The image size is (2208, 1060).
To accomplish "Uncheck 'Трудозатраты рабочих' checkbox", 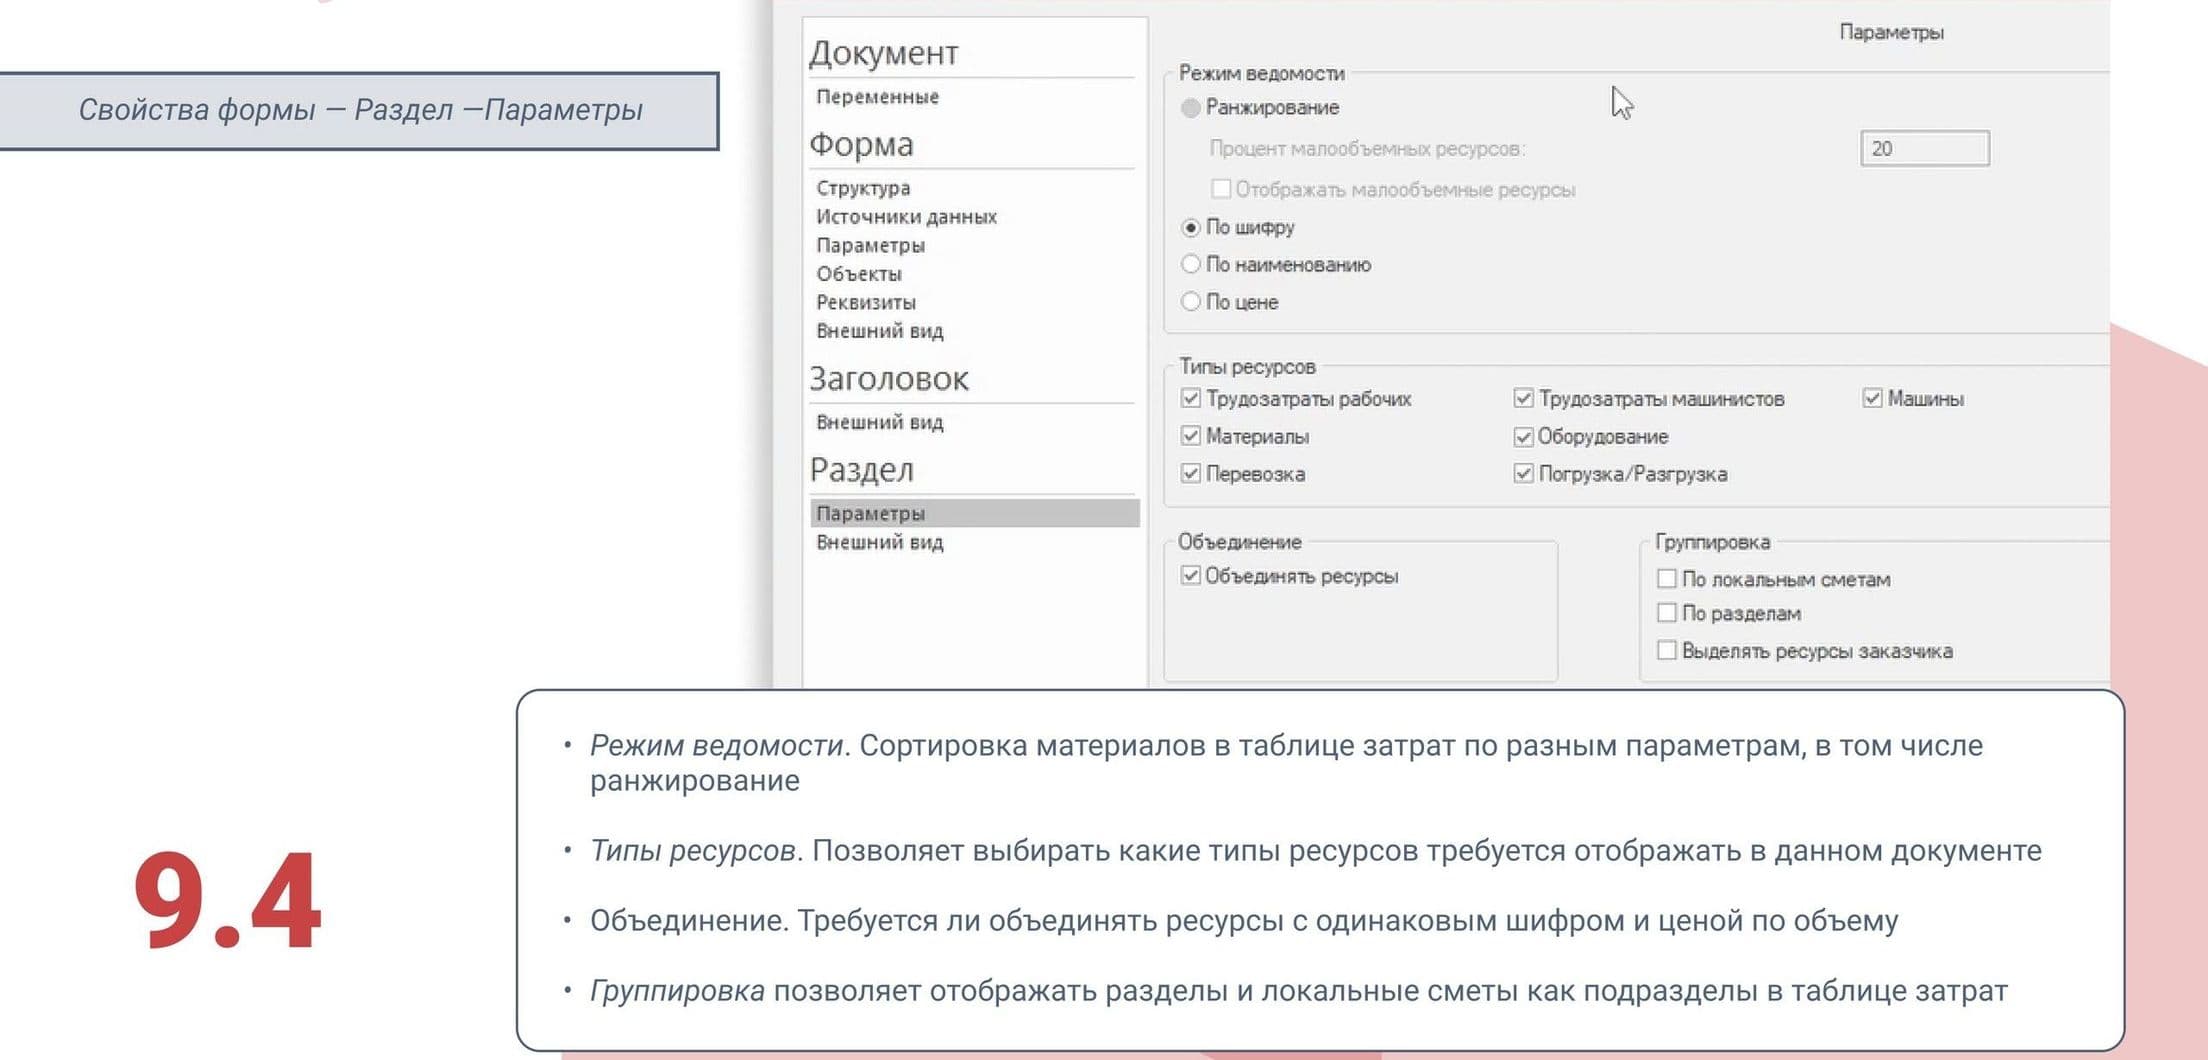I will 1190,399.
